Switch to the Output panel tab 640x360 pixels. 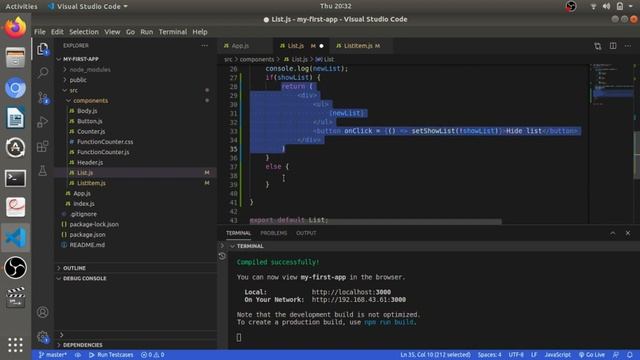point(306,233)
